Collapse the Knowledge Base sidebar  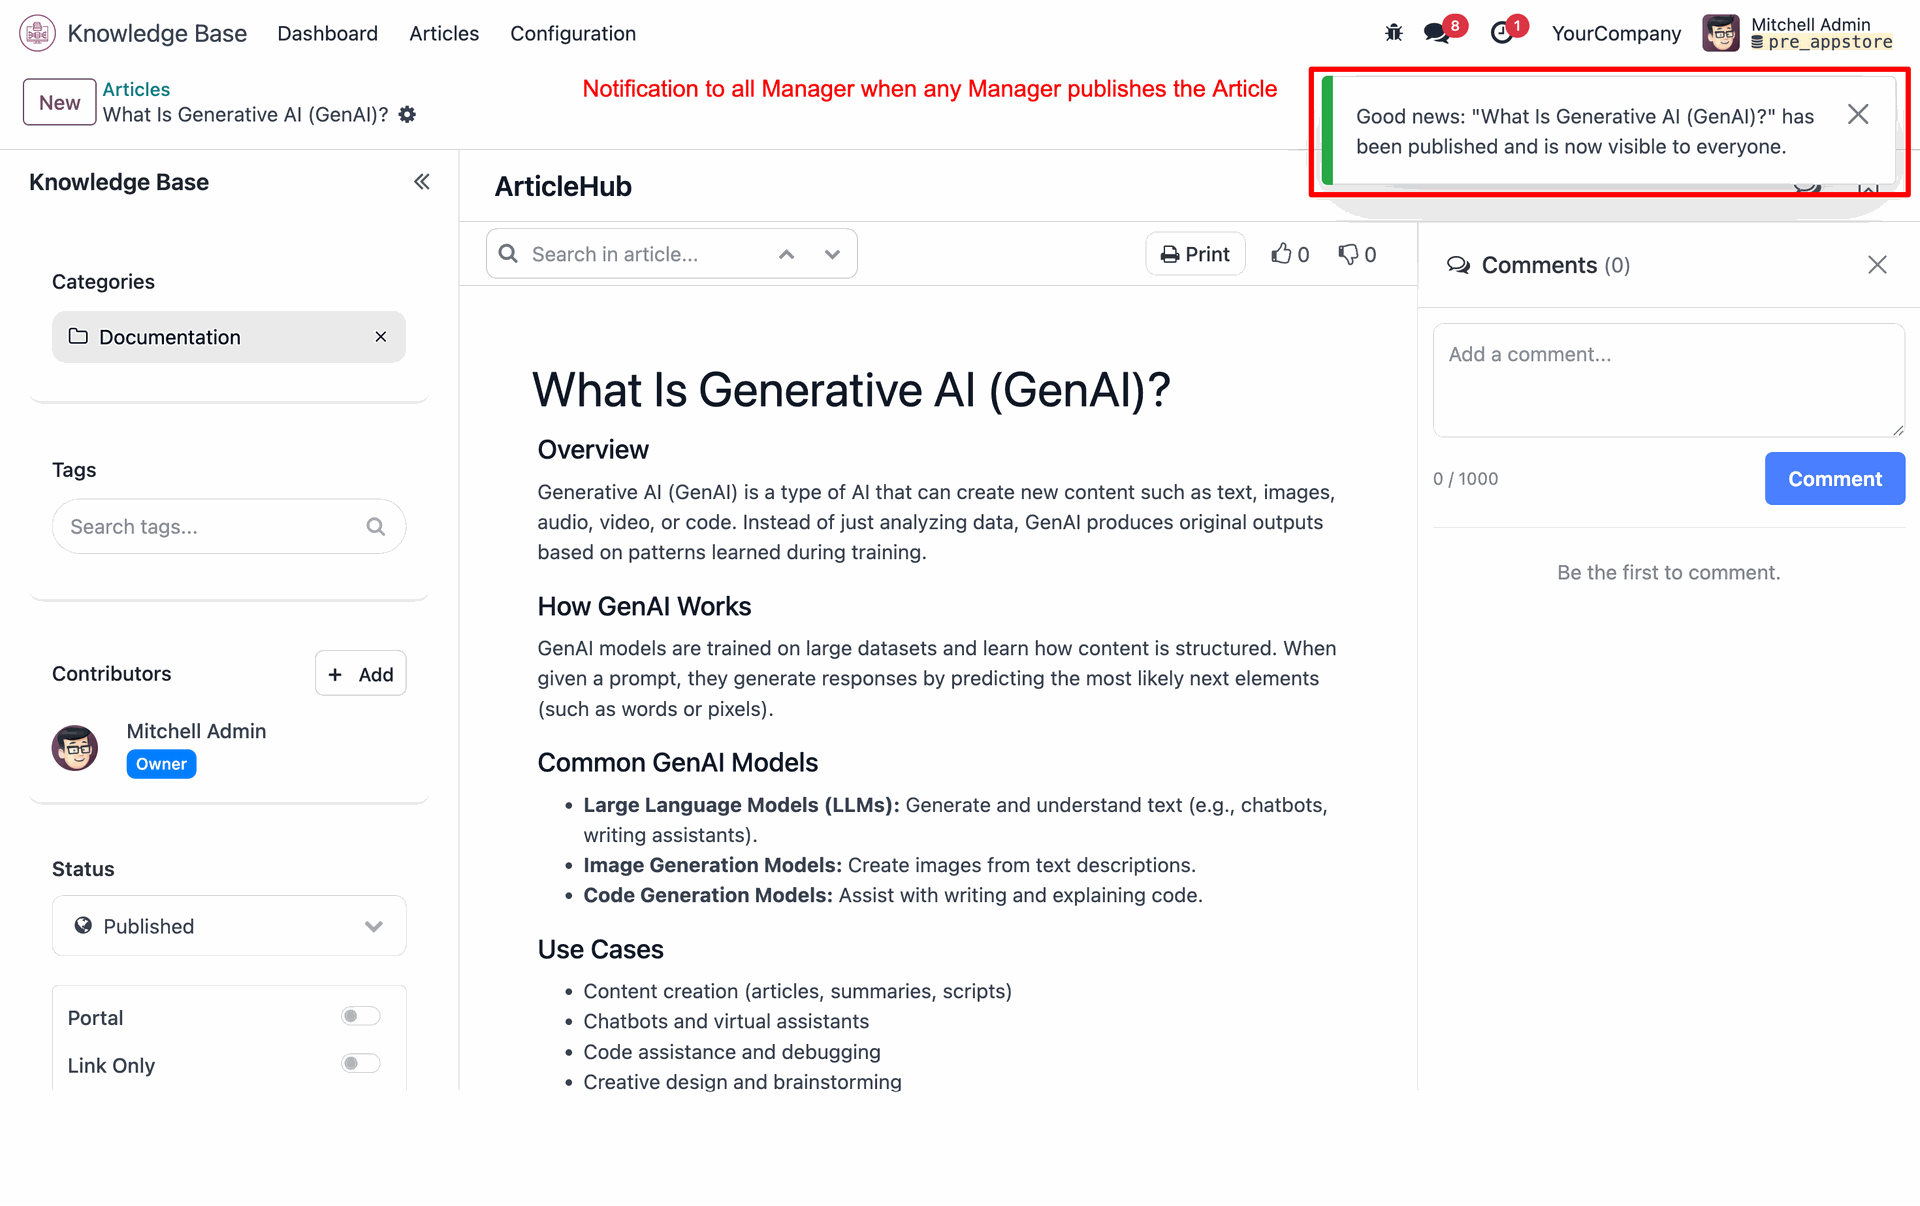coord(422,182)
